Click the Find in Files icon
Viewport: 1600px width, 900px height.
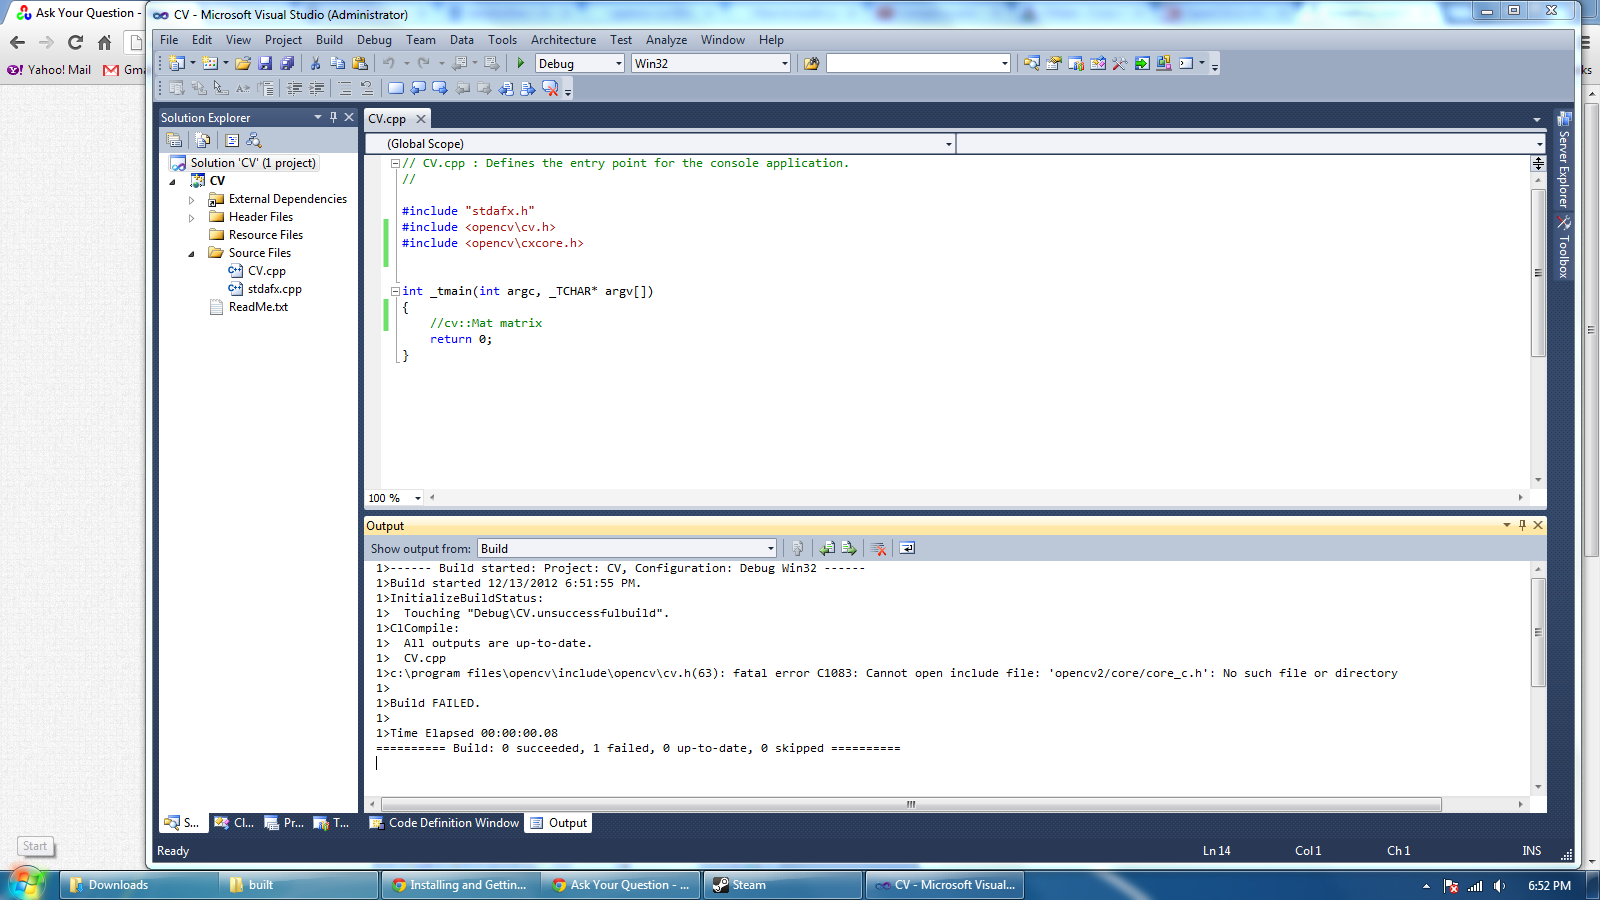click(x=812, y=63)
